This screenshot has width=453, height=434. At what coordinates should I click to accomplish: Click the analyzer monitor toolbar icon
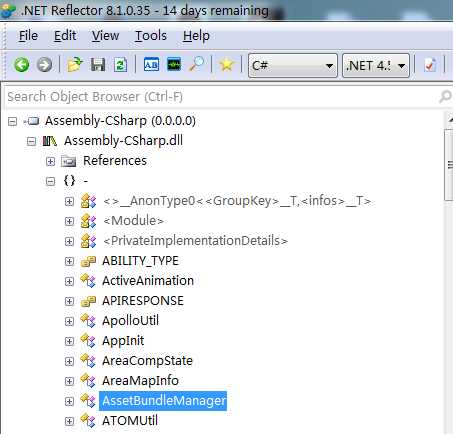[174, 64]
